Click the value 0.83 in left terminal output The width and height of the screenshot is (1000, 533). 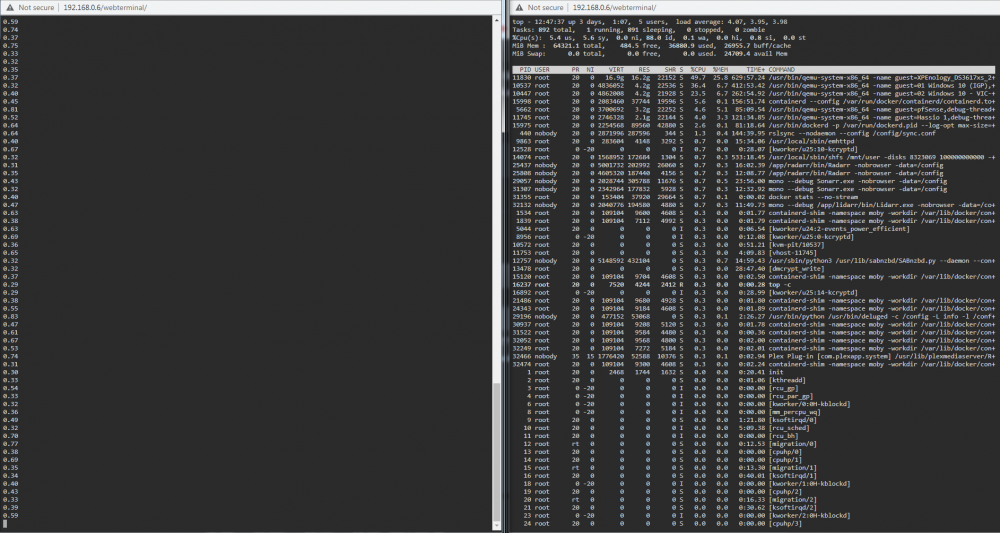(x=10, y=316)
